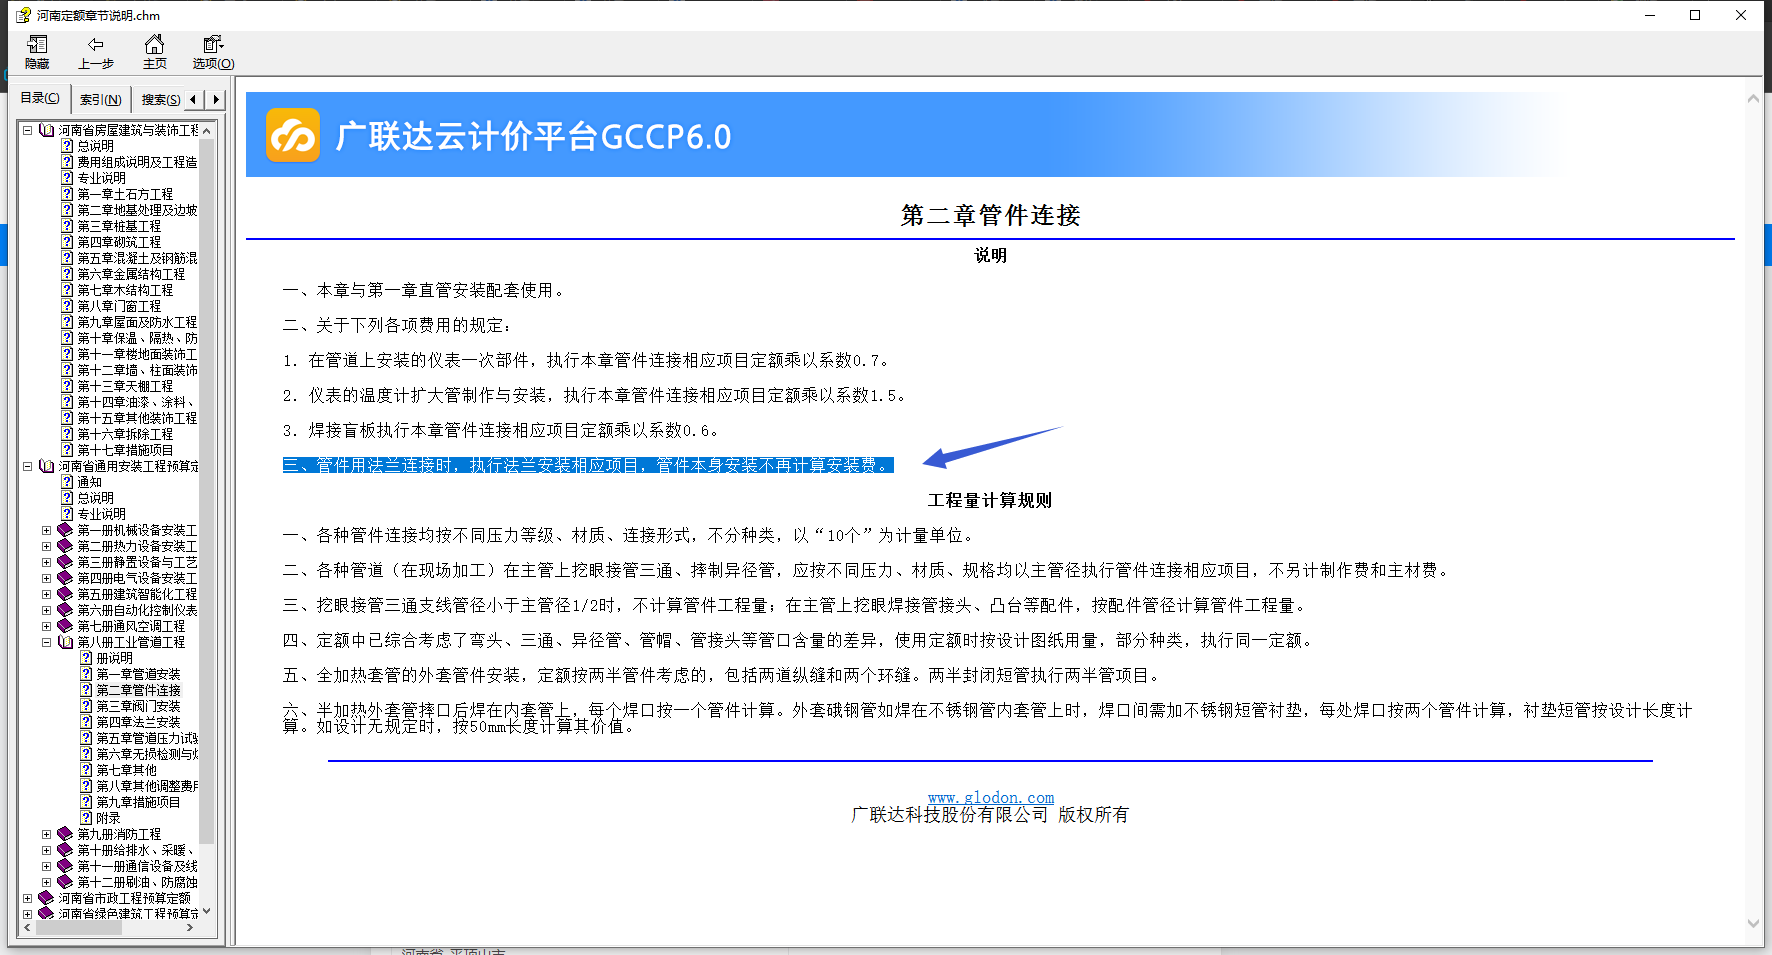Expand 第四册电气设备安装 tree node
Viewport: 1772px width, 955px height.
[46, 578]
